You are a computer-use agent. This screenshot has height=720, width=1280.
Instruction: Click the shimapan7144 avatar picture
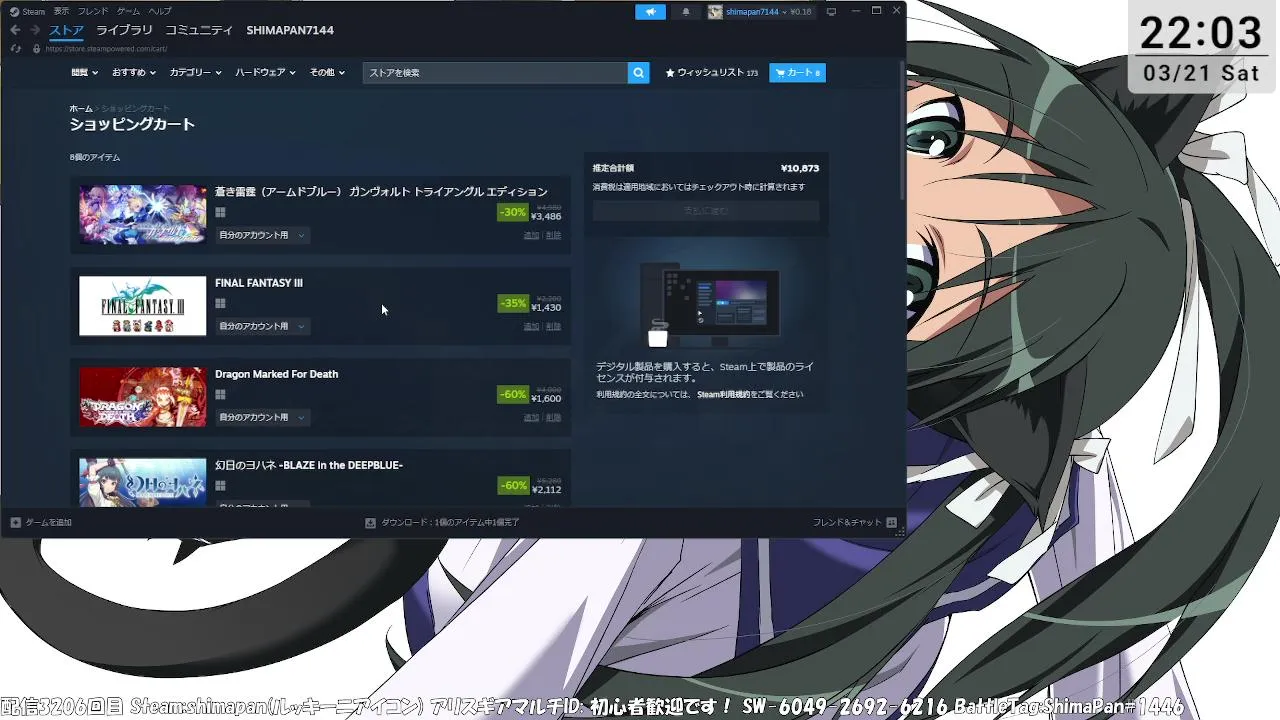coord(715,12)
